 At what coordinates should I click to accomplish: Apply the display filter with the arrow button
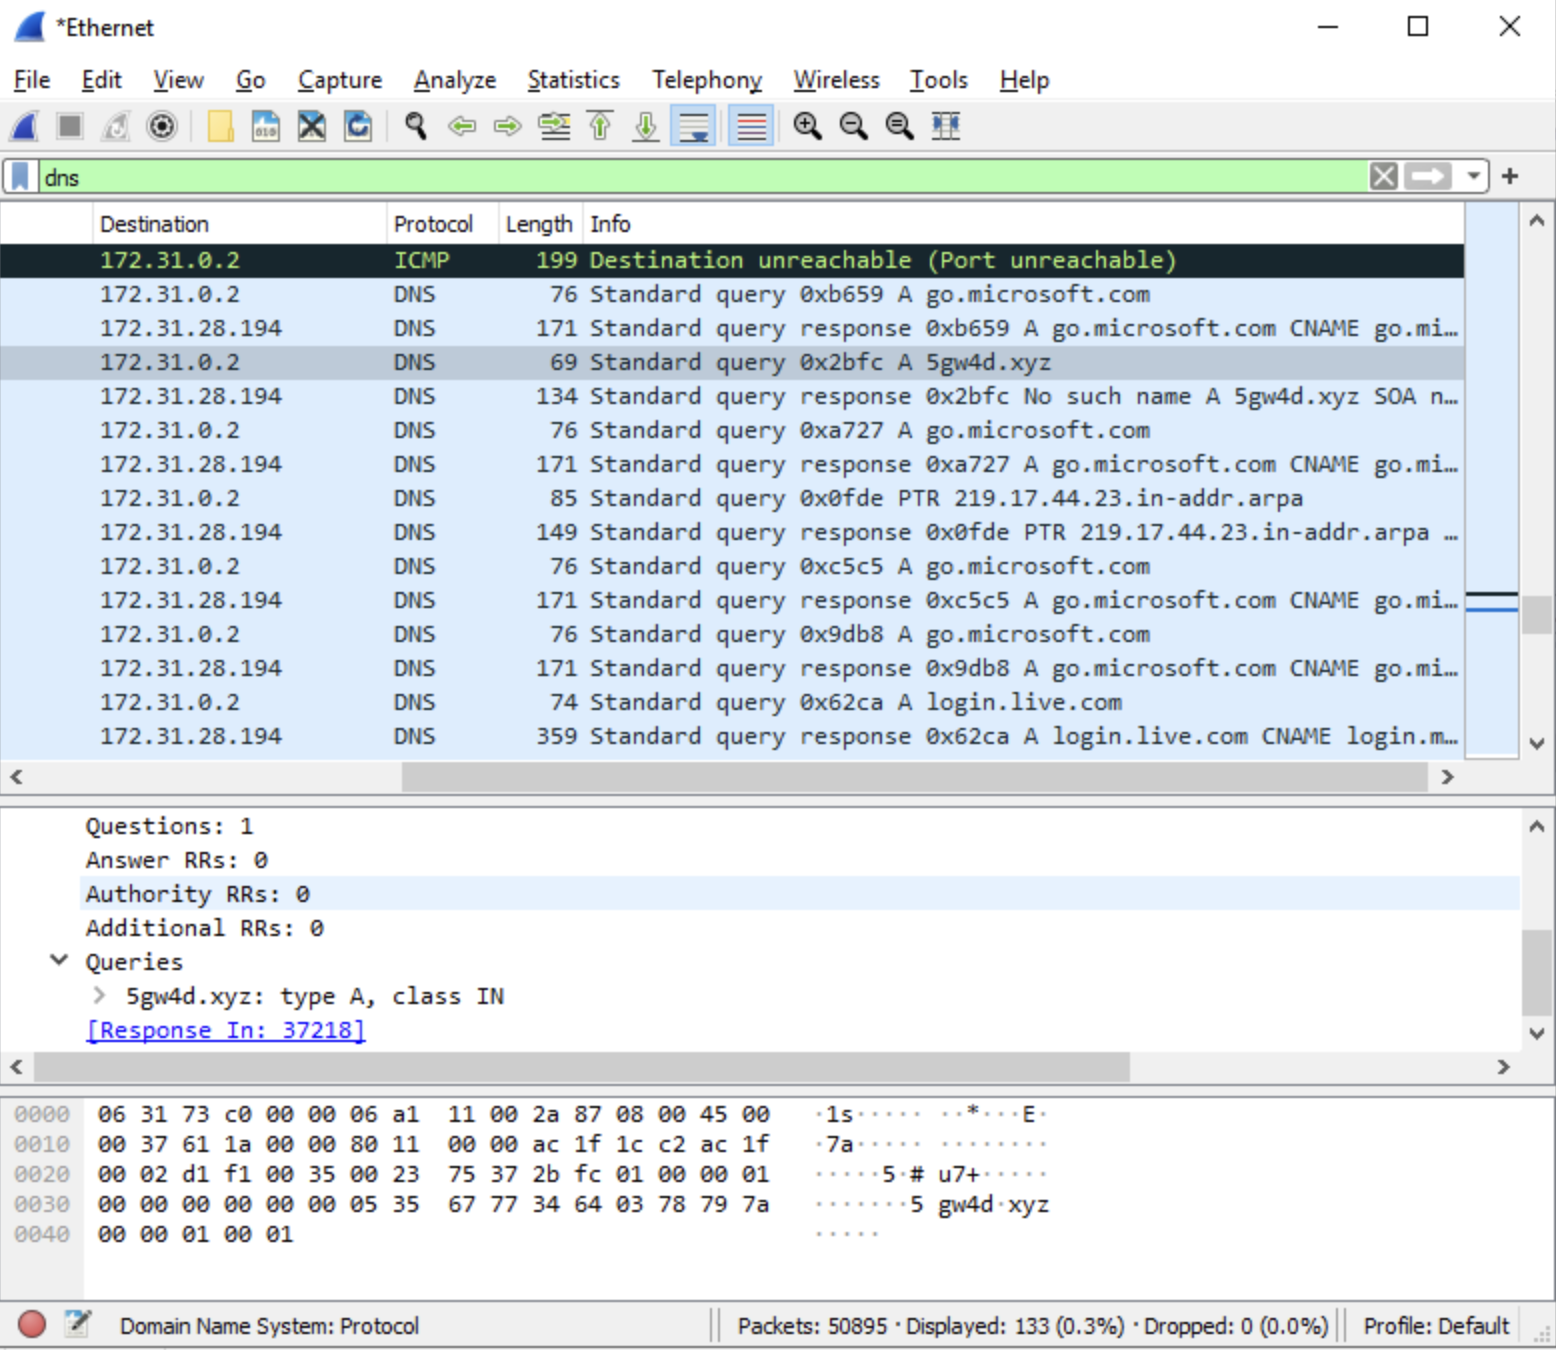1428,177
